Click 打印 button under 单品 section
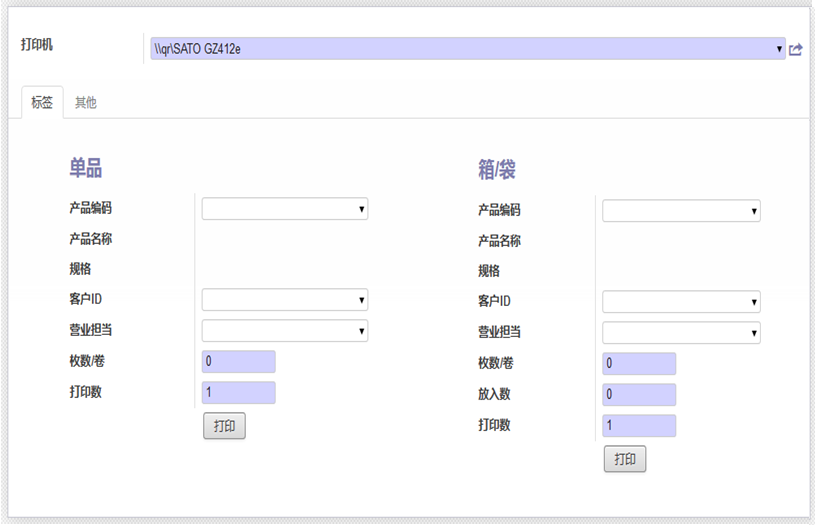The height and width of the screenshot is (525, 815). click(x=224, y=426)
